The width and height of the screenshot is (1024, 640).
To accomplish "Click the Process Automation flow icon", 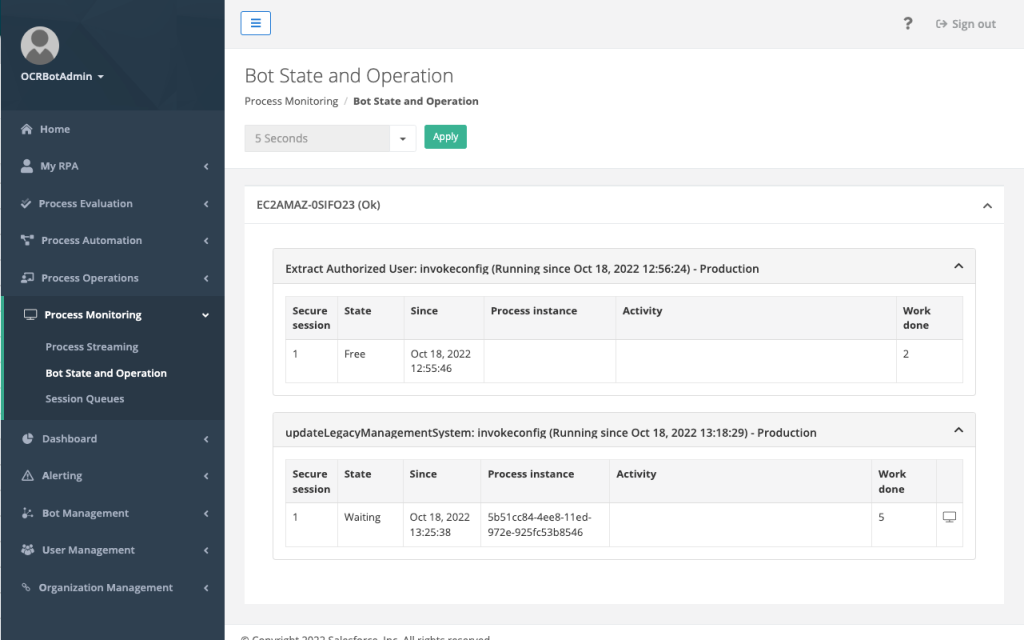I will 27,240.
